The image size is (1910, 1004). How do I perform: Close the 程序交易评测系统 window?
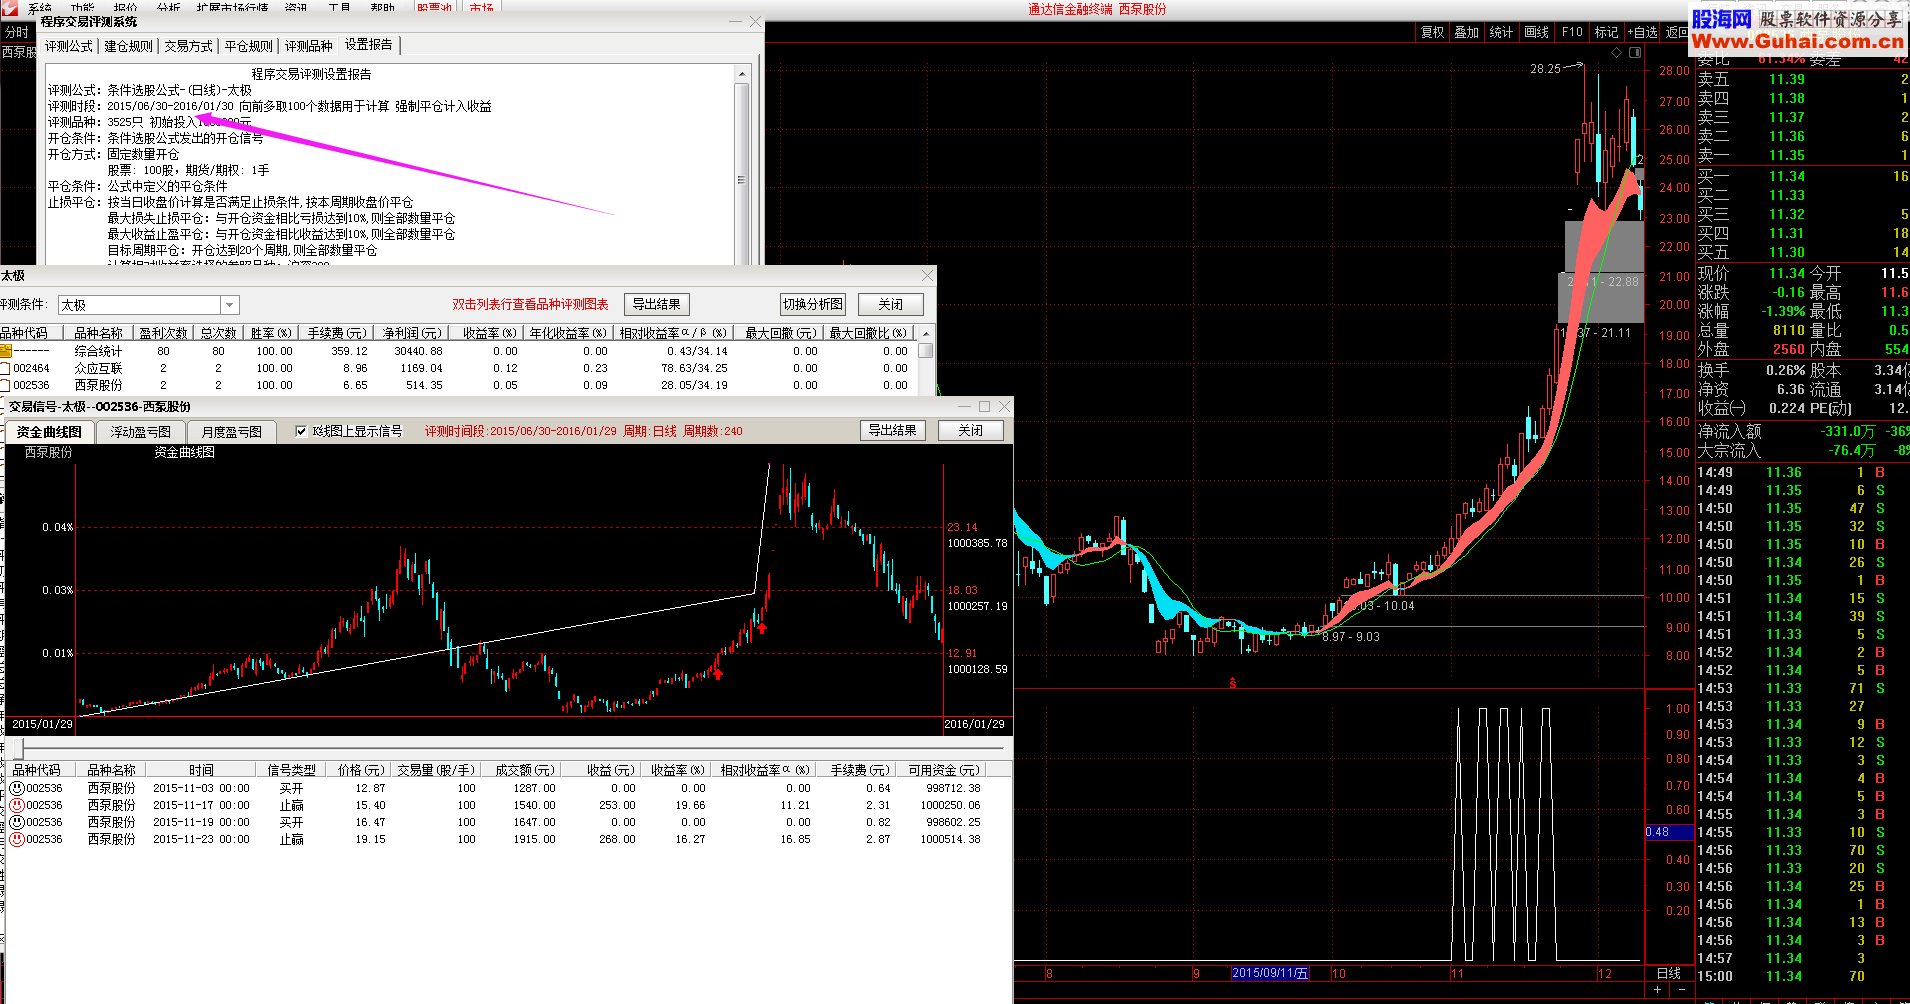756,21
